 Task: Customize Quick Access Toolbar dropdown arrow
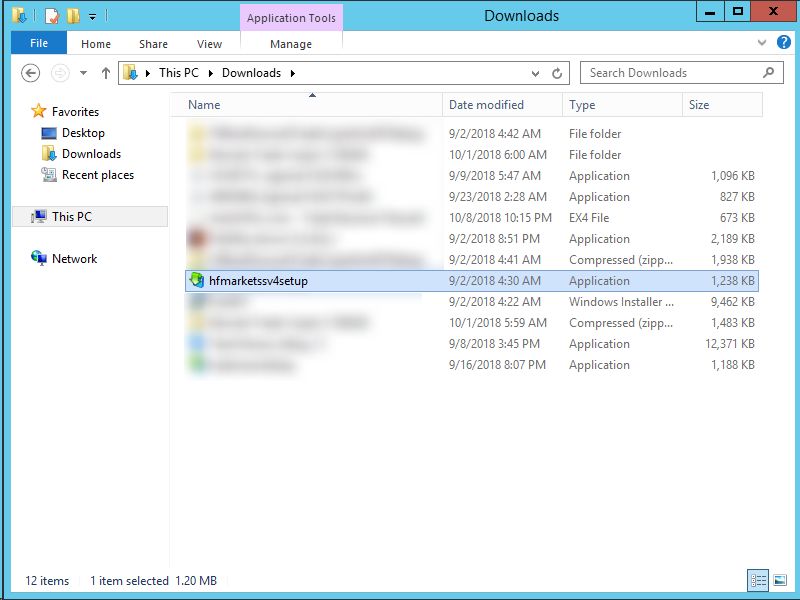[92, 16]
